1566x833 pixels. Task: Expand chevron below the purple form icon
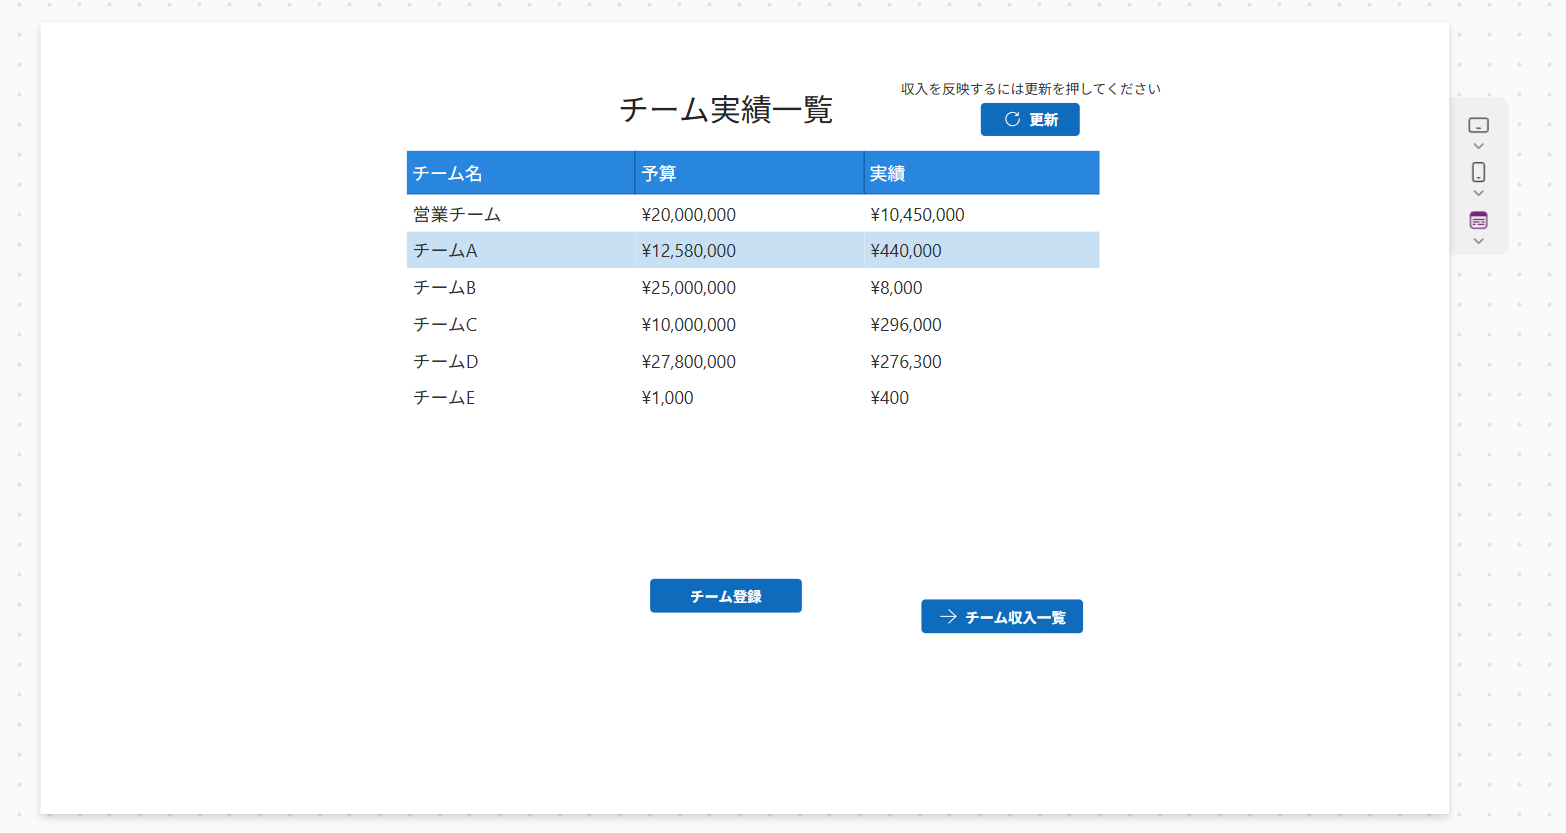pyautogui.click(x=1478, y=241)
